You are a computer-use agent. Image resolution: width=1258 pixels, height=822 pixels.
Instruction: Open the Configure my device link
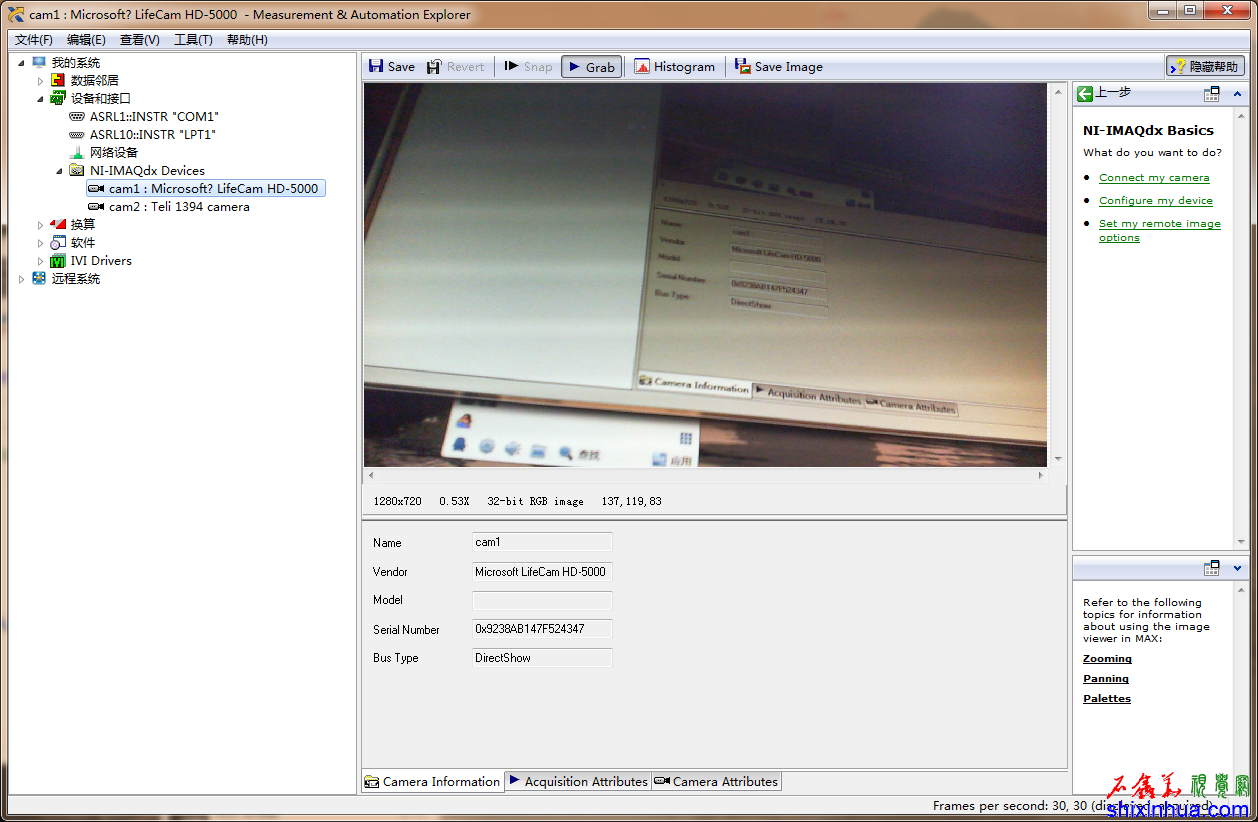[1155, 201]
